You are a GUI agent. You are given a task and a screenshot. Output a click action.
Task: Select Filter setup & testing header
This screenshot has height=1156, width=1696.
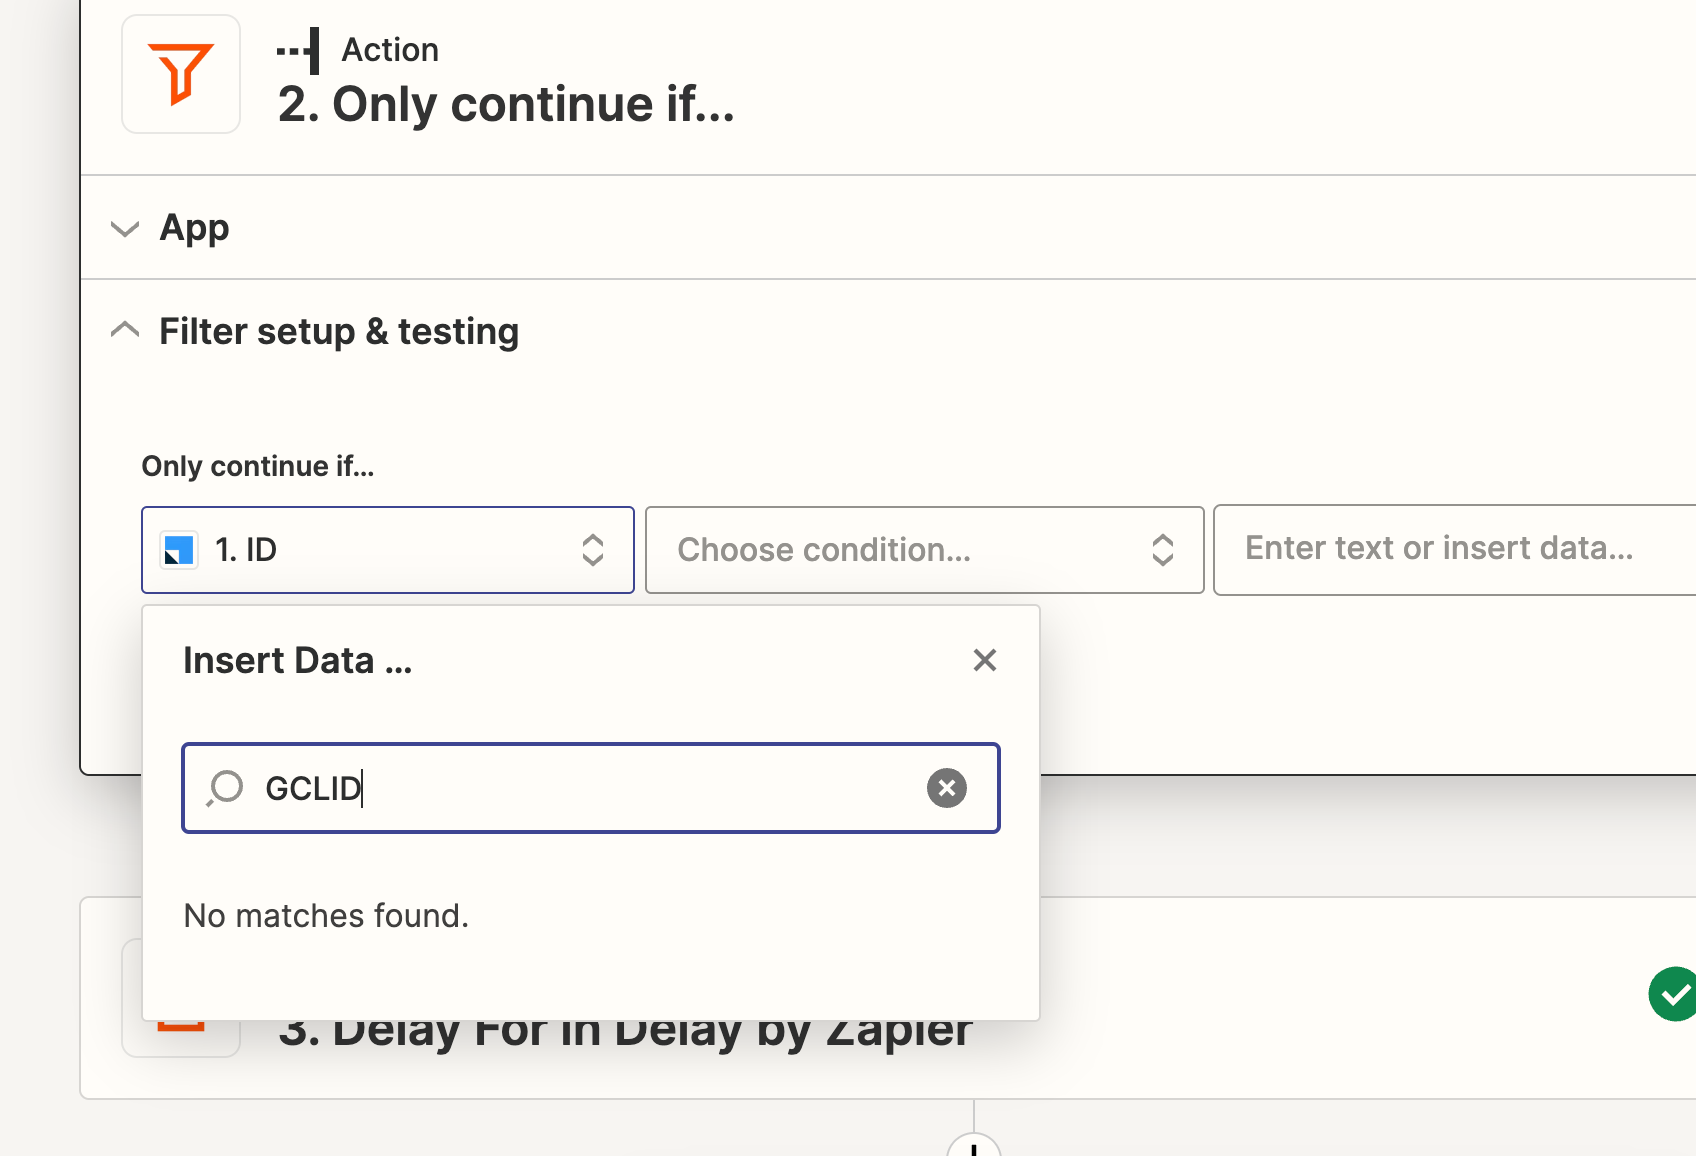tap(339, 331)
